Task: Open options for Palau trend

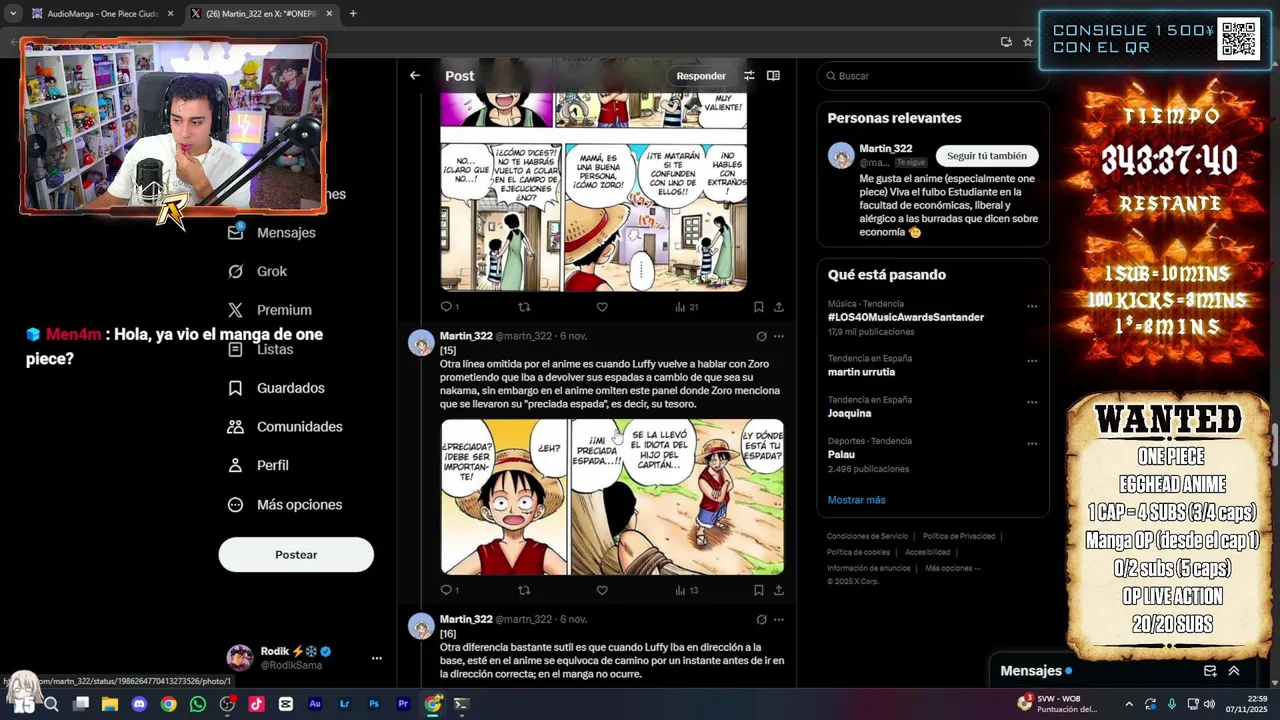Action: click(1032, 444)
